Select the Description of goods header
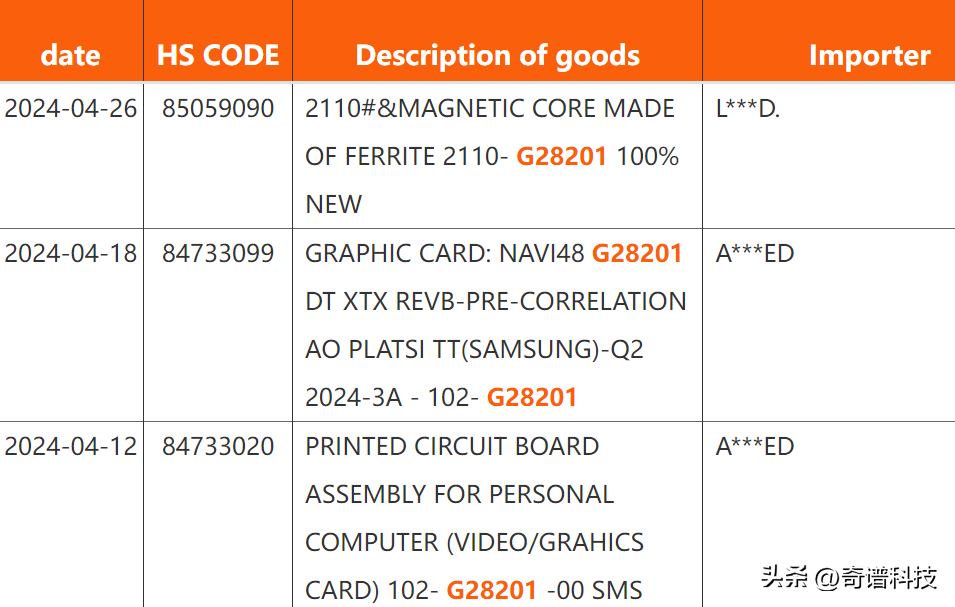The image size is (955, 607). pyautogui.click(x=498, y=55)
